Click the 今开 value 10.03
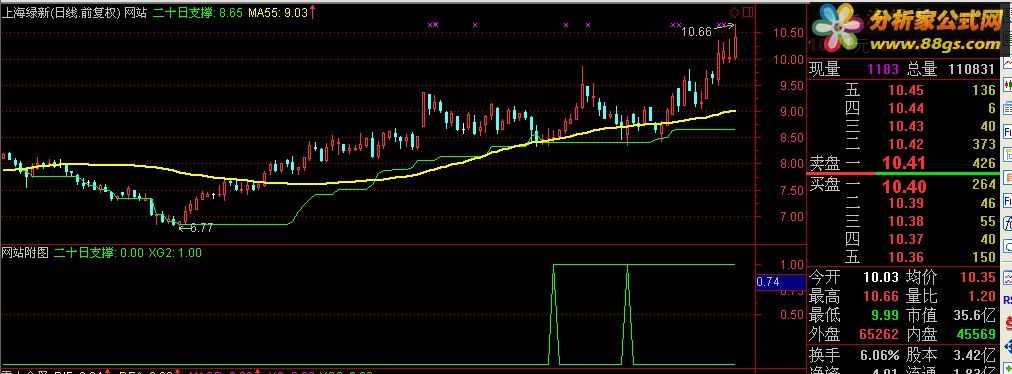 tap(880, 278)
